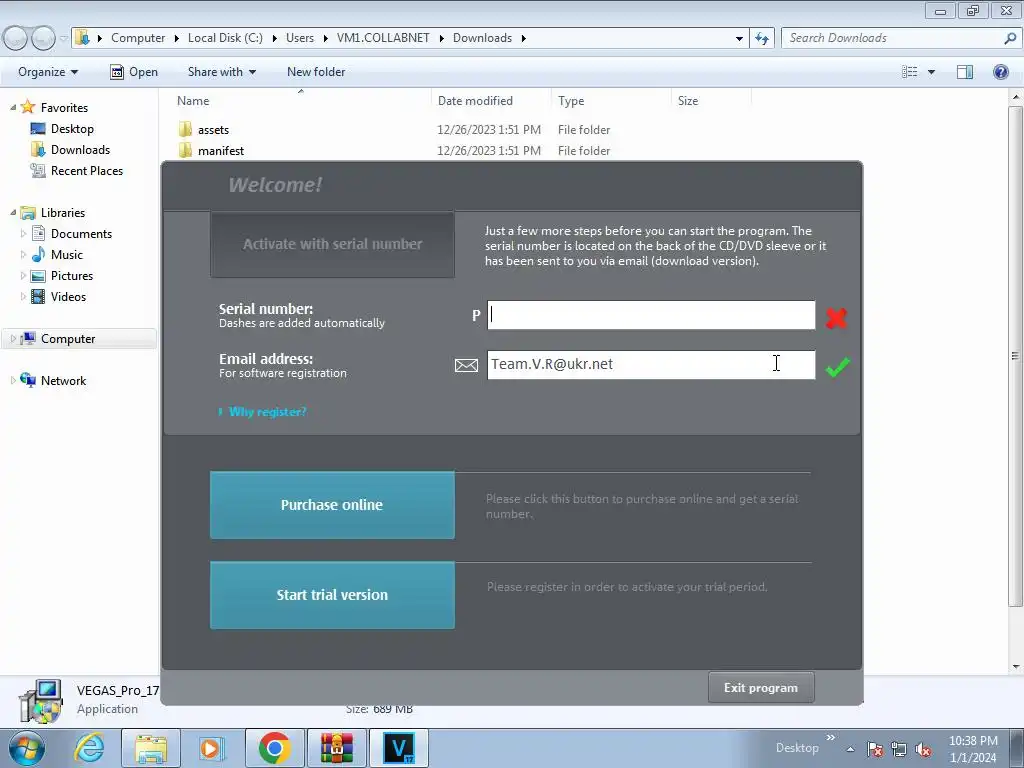Click the Start orb on the taskbar
Screen dimensions: 1024x768
click(27, 748)
